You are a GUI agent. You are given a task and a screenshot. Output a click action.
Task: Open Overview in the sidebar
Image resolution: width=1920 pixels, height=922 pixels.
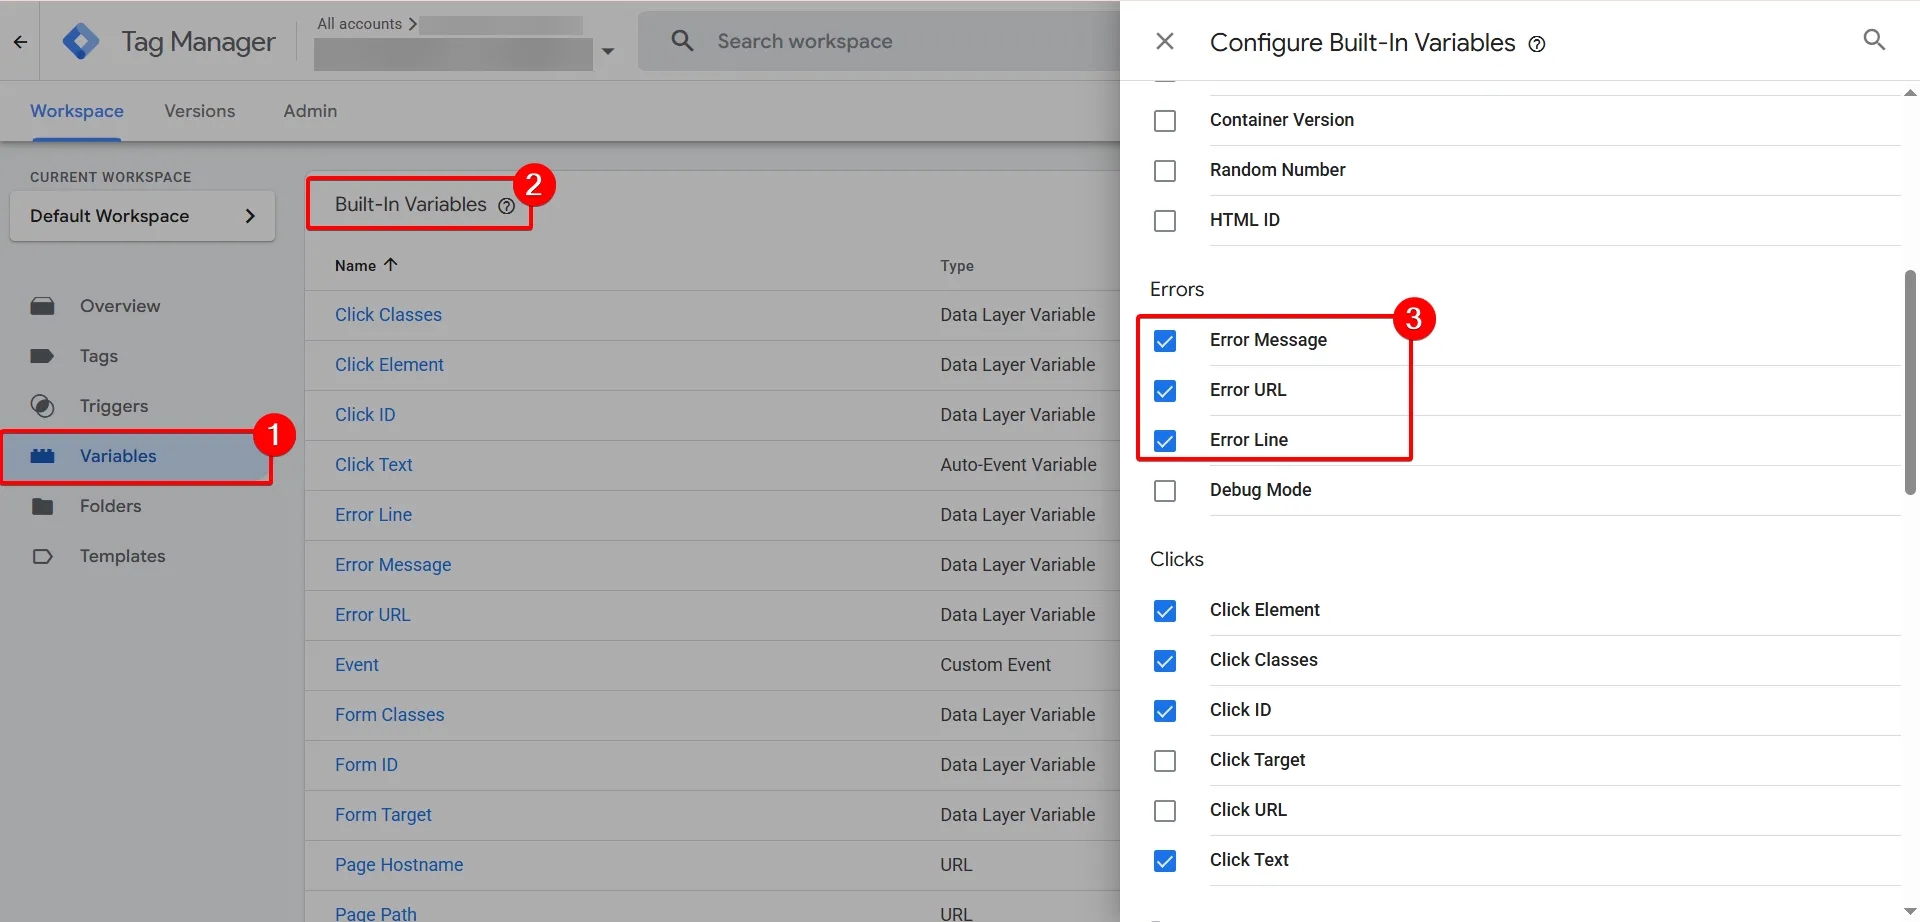120,306
